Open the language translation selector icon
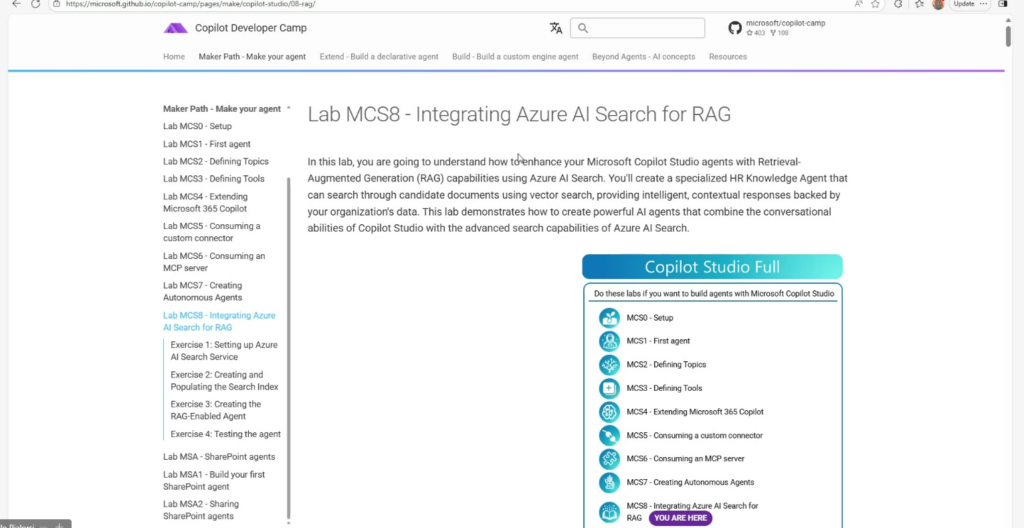This screenshot has height=528, width=1024. (x=556, y=28)
